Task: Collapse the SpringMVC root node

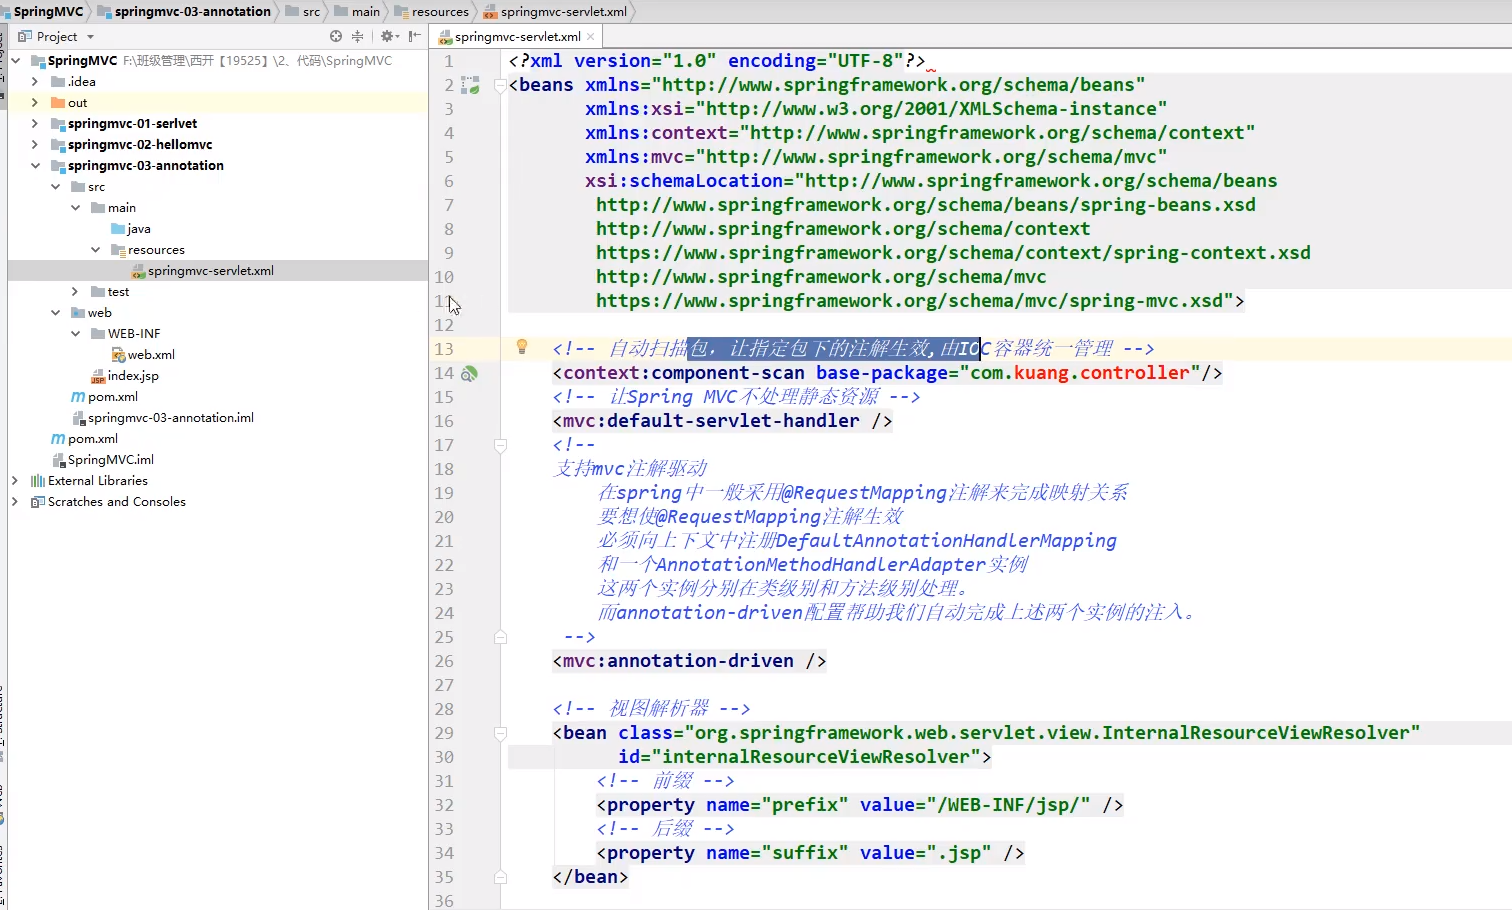Action: click(x=16, y=61)
